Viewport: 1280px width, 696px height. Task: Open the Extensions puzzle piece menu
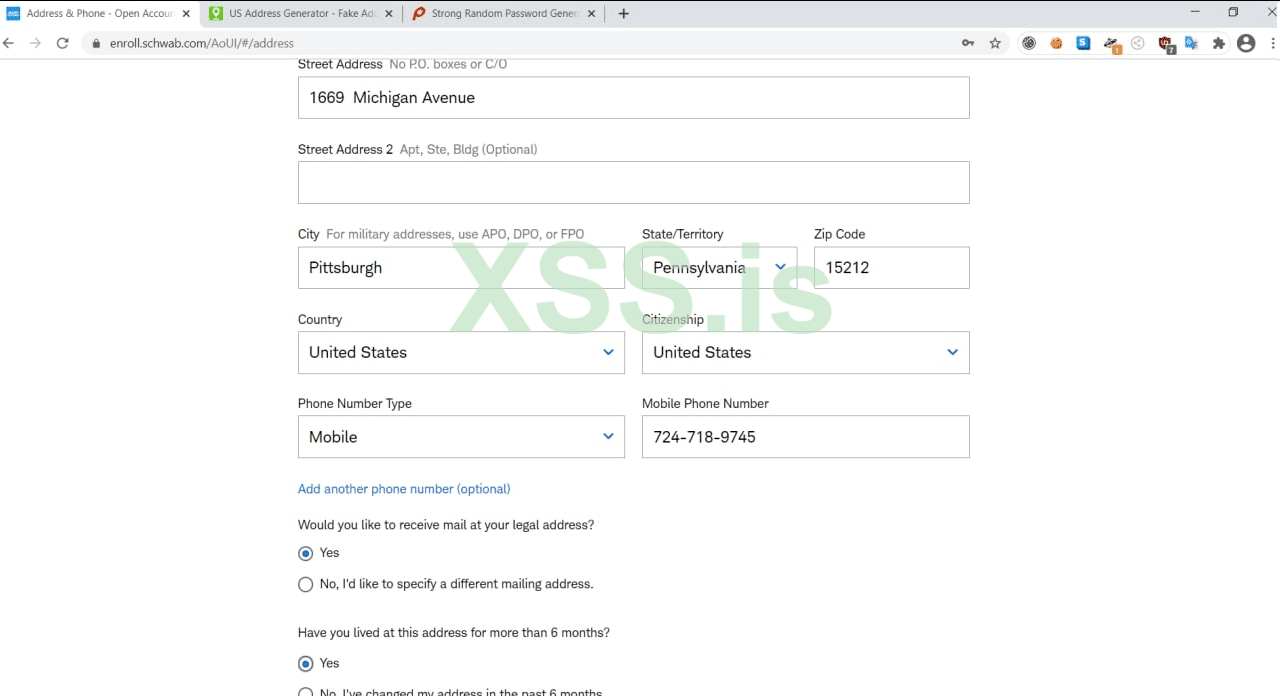1219,43
